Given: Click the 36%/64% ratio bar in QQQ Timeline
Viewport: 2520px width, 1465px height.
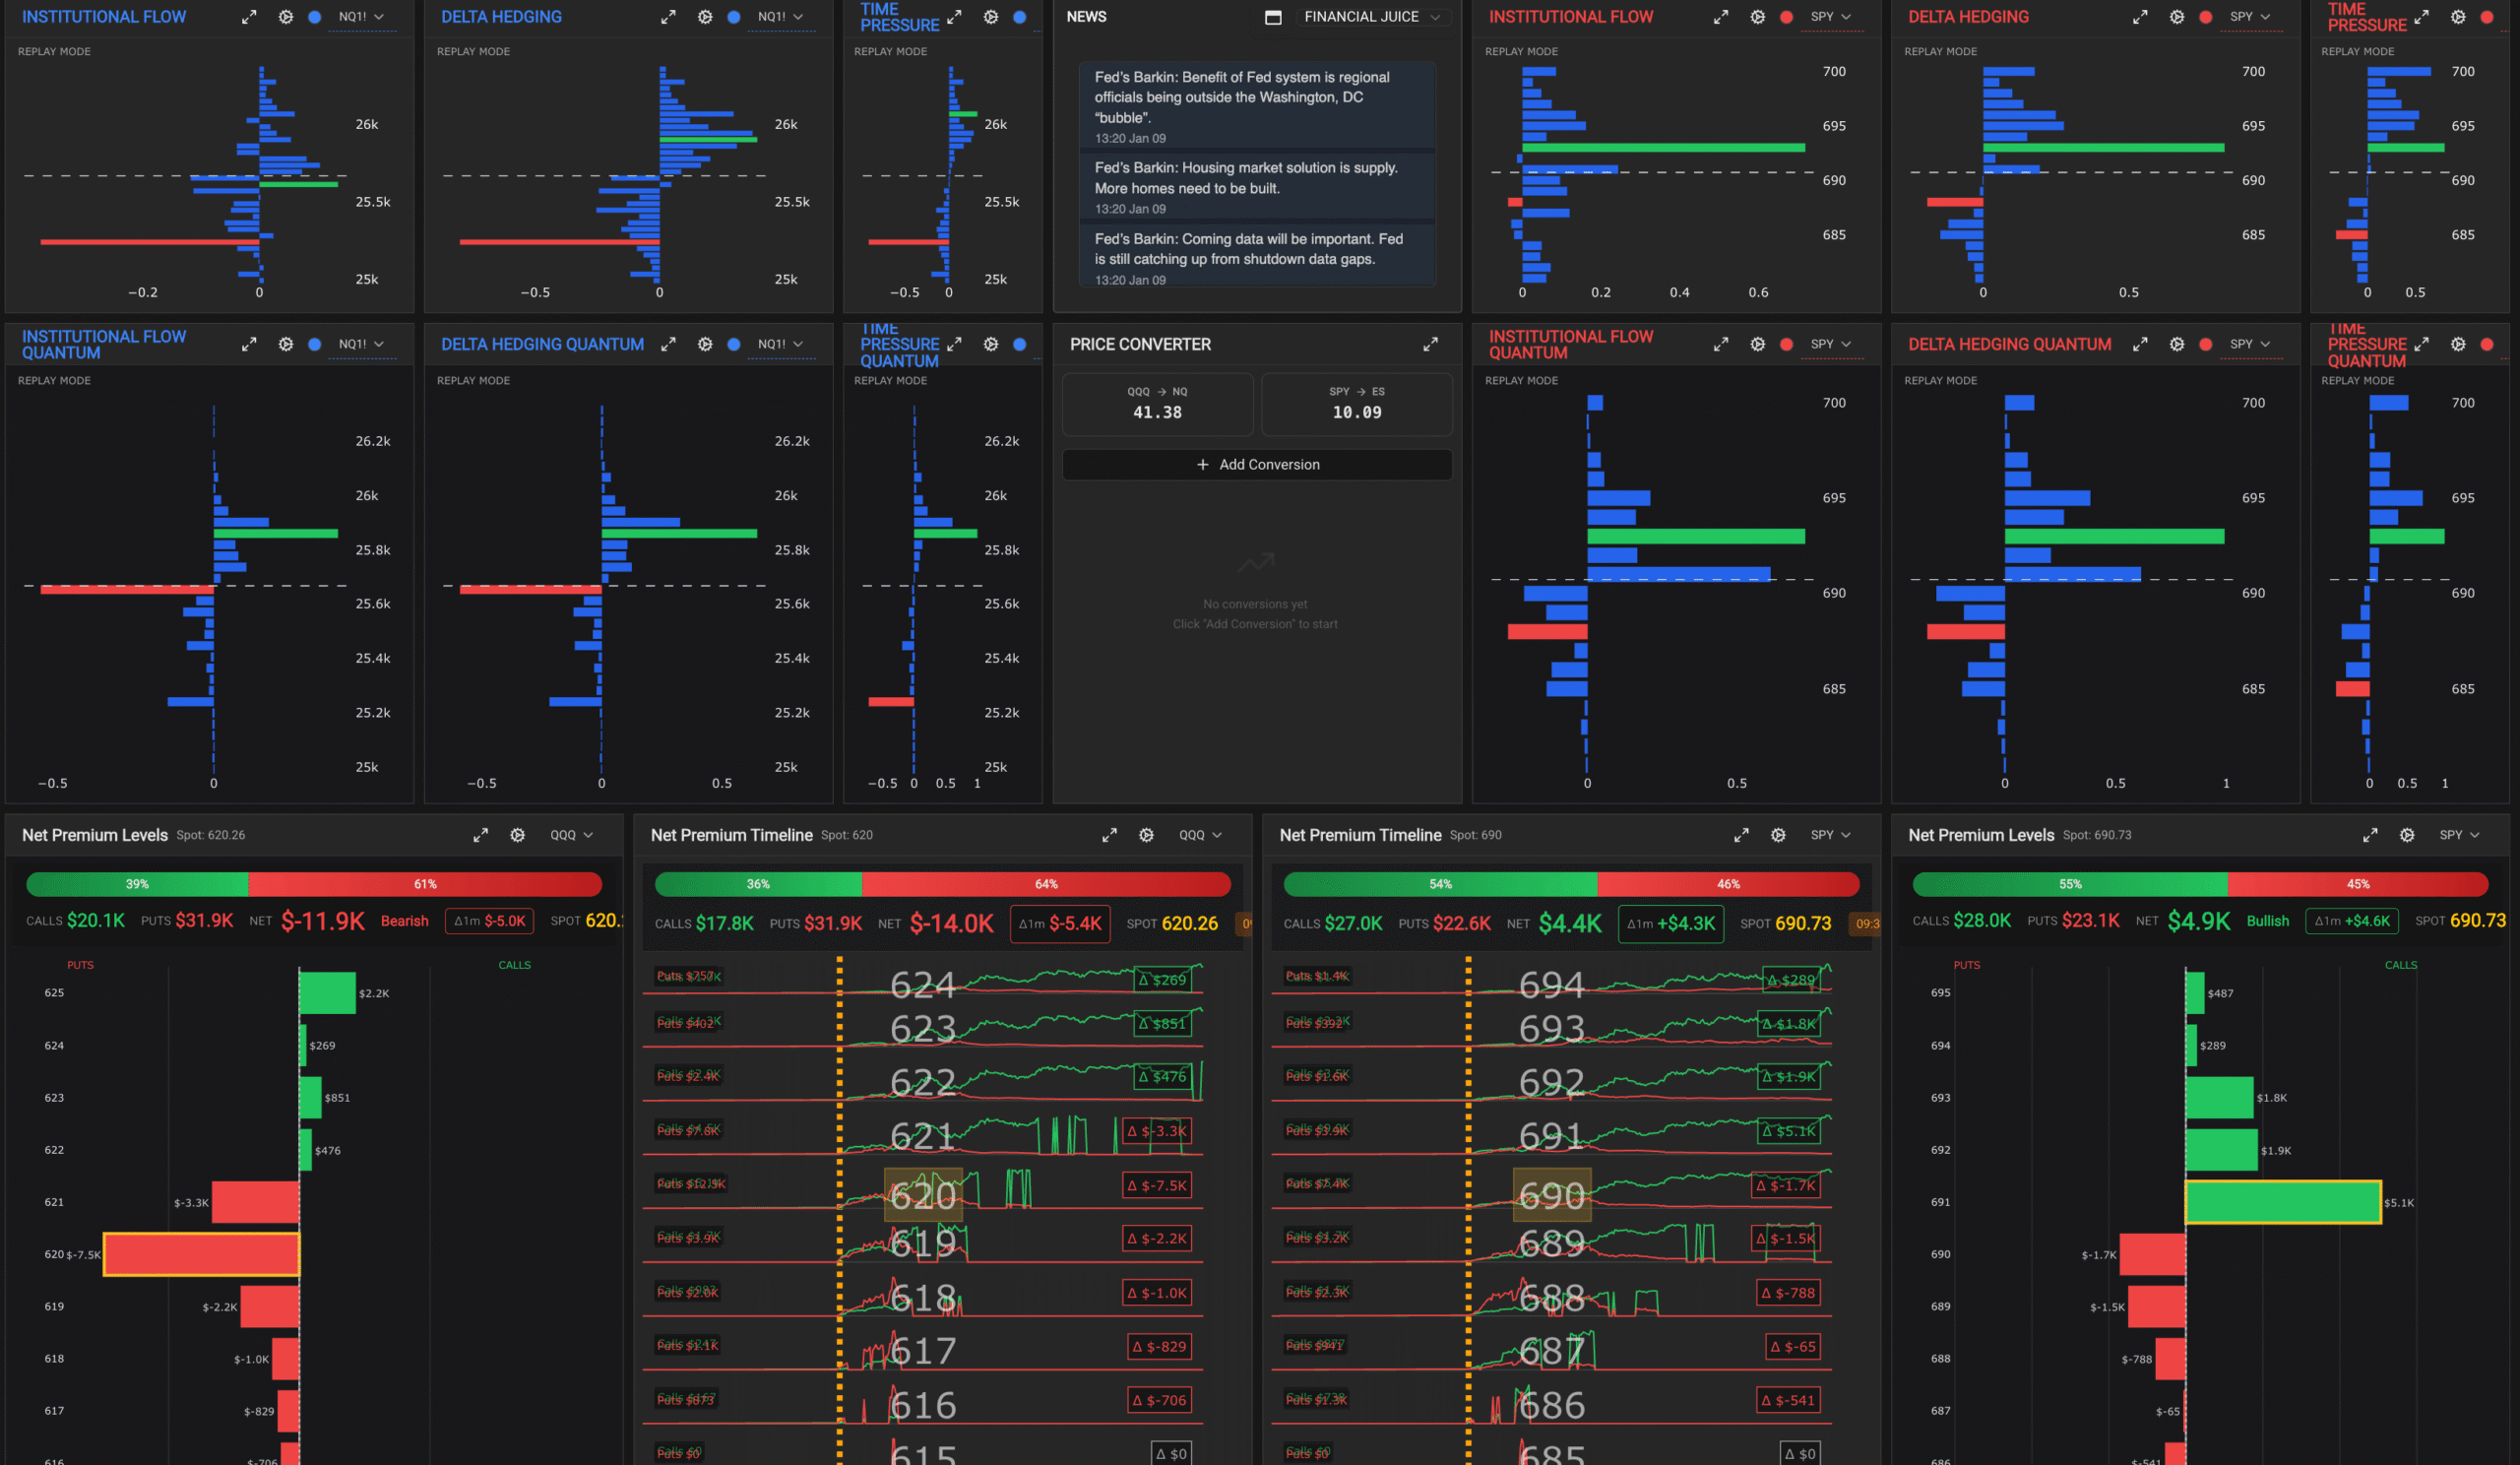Looking at the screenshot, I should click(x=943, y=884).
